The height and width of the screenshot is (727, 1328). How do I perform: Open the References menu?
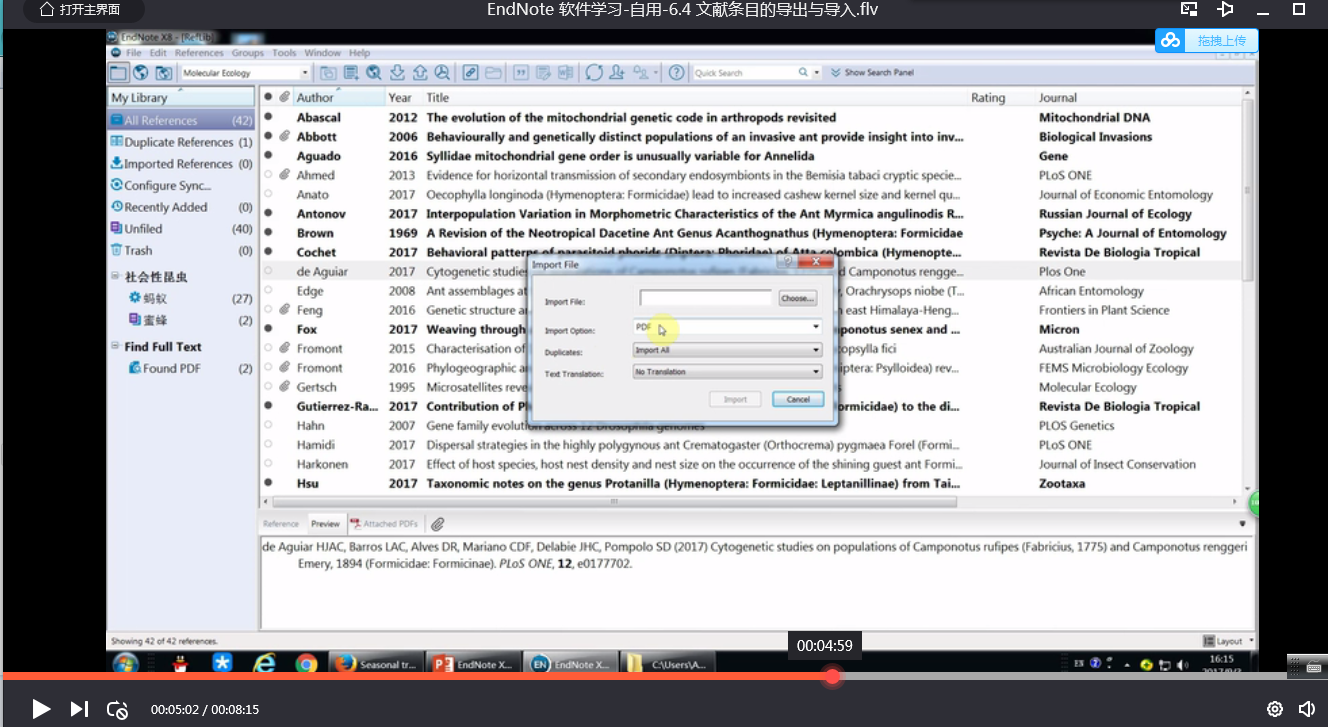[199, 53]
